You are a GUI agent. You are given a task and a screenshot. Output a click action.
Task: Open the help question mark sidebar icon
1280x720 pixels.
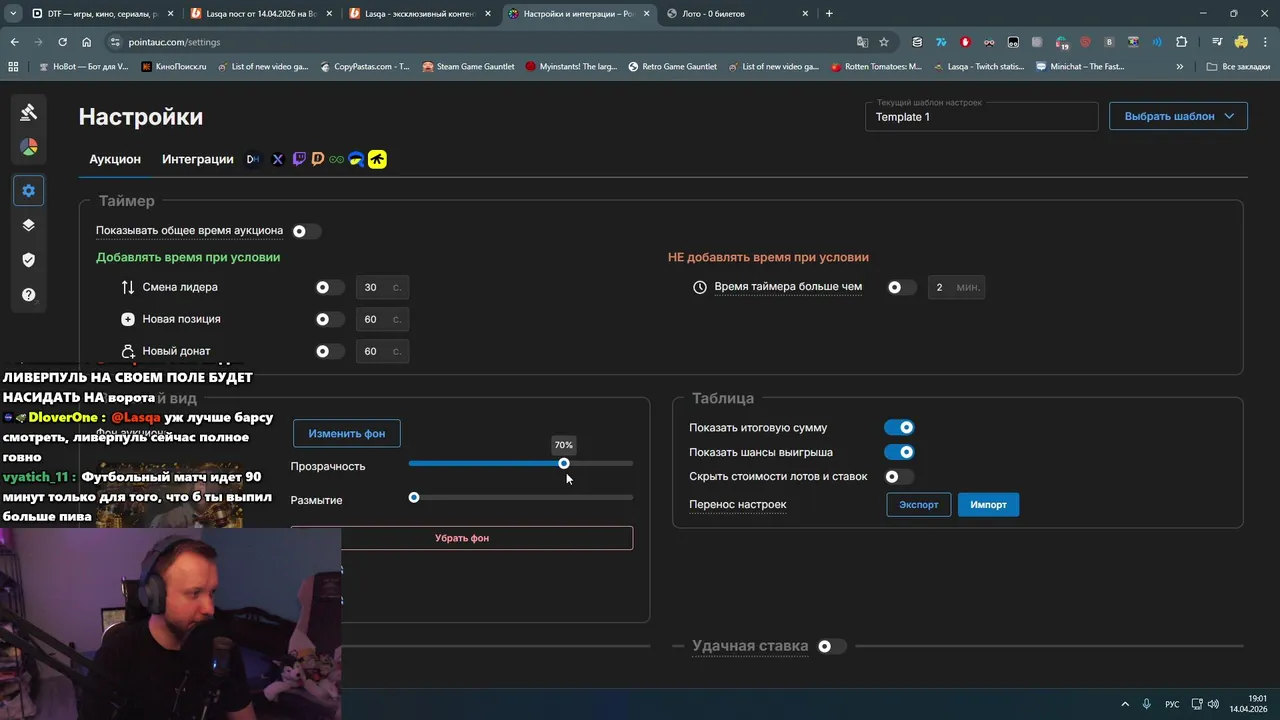point(28,295)
